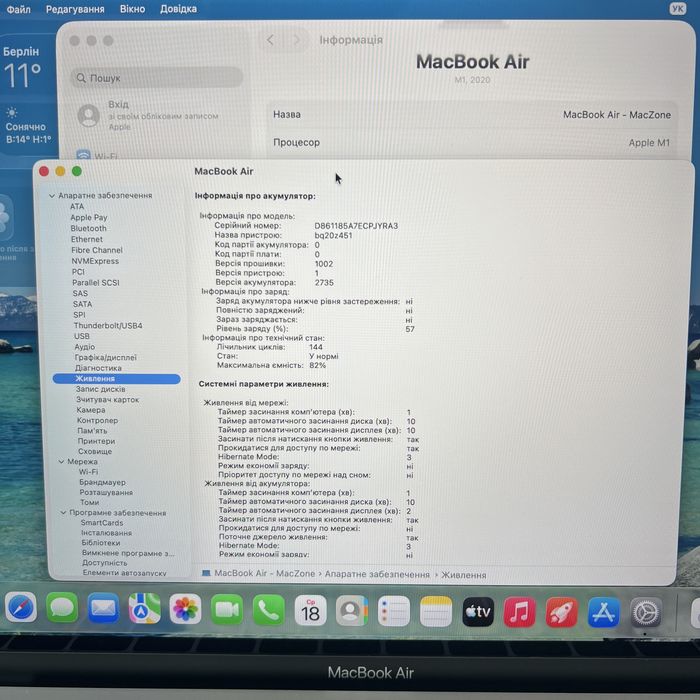Select Apple Pay in the sidebar
Image resolution: width=700 pixels, height=700 pixels.
(89, 217)
